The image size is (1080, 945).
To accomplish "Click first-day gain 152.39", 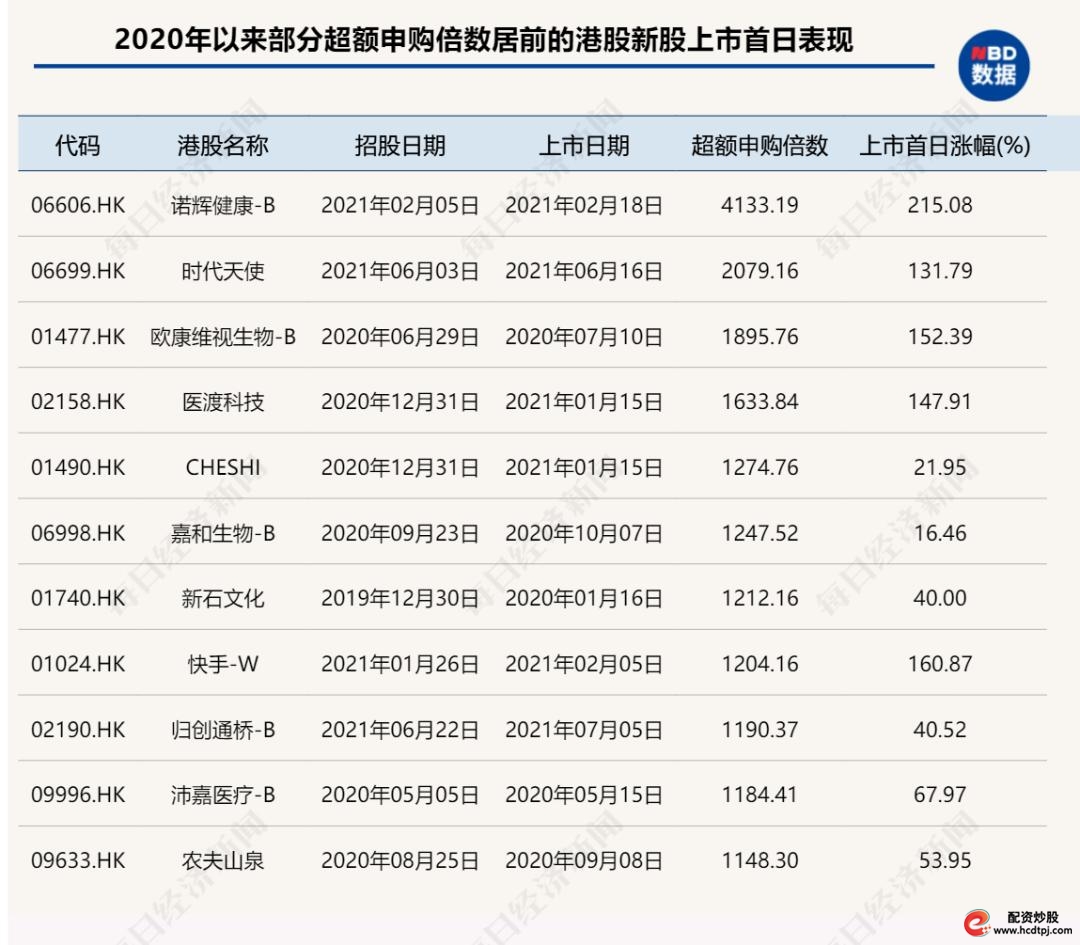I will pos(939,337).
